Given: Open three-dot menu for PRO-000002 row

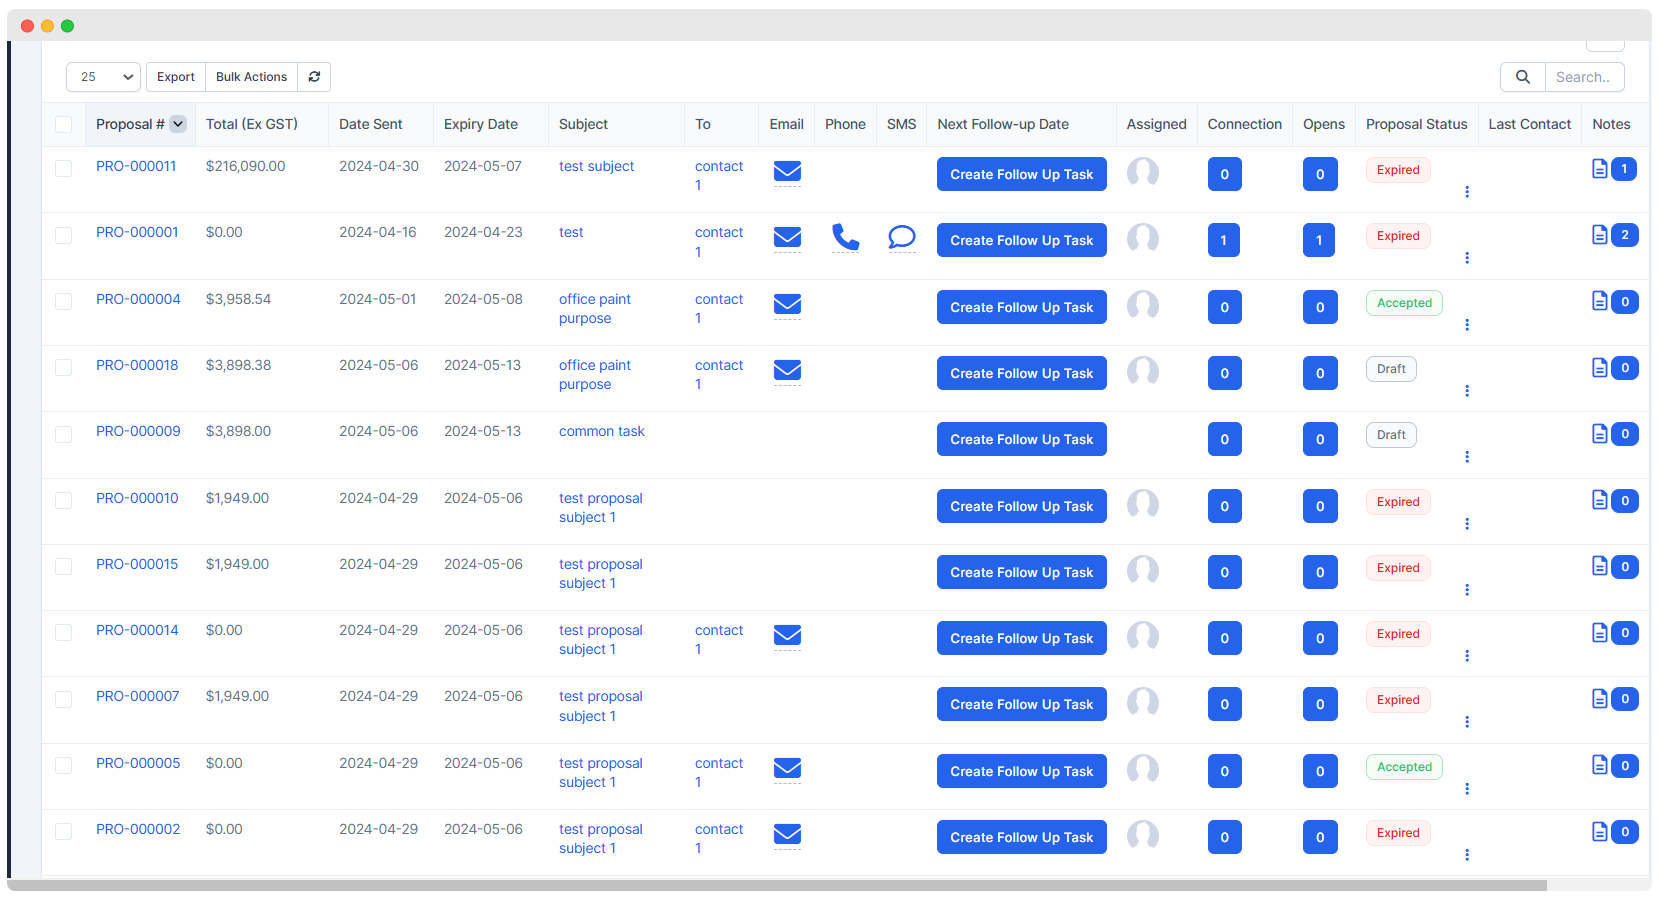Looking at the screenshot, I should [x=1467, y=855].
